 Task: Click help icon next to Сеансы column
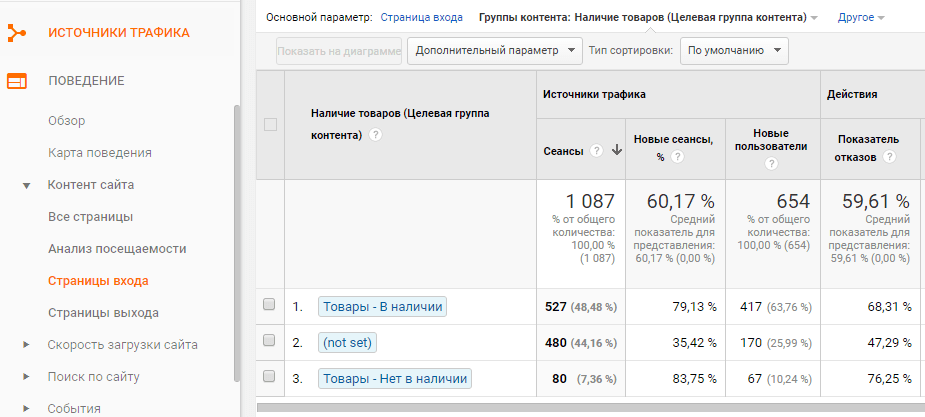[597, 151]
